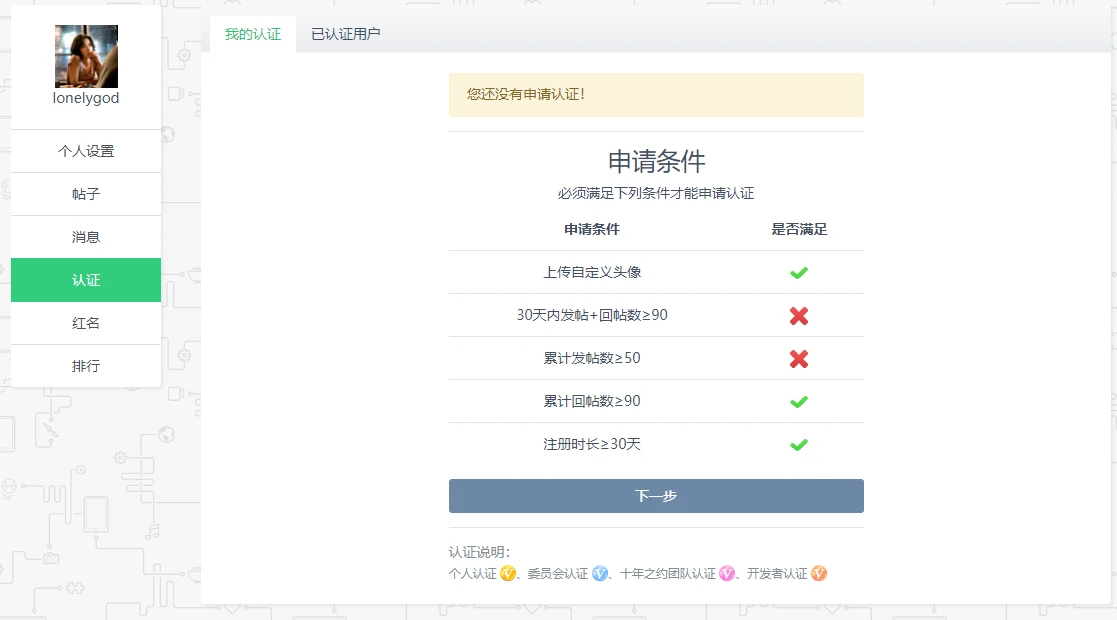1117x620 pixels.
Task: Click the gold 个人认证 badge icon
Action: (x=508, y=574)
